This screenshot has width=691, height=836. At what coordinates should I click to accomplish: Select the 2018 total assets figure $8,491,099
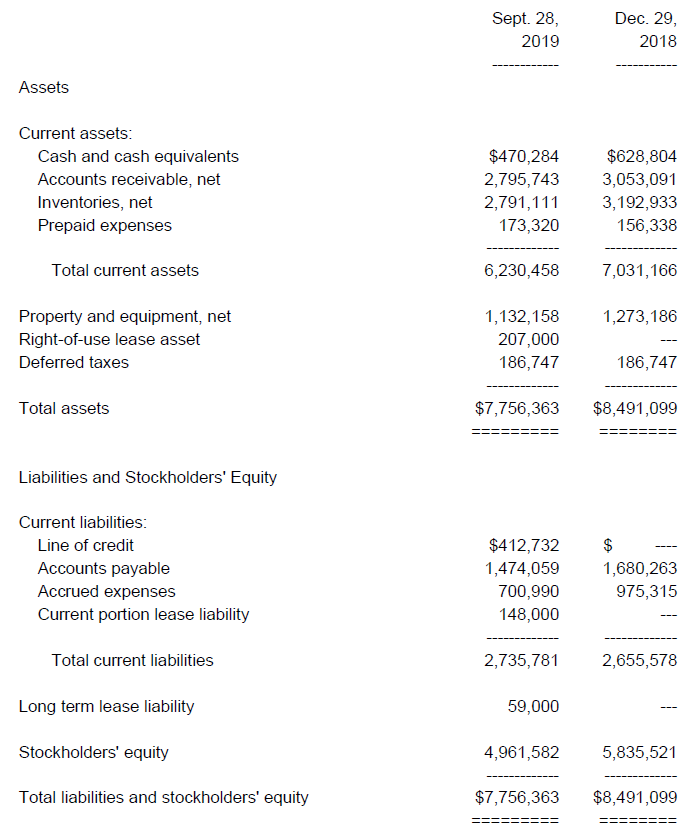(635, 408)
